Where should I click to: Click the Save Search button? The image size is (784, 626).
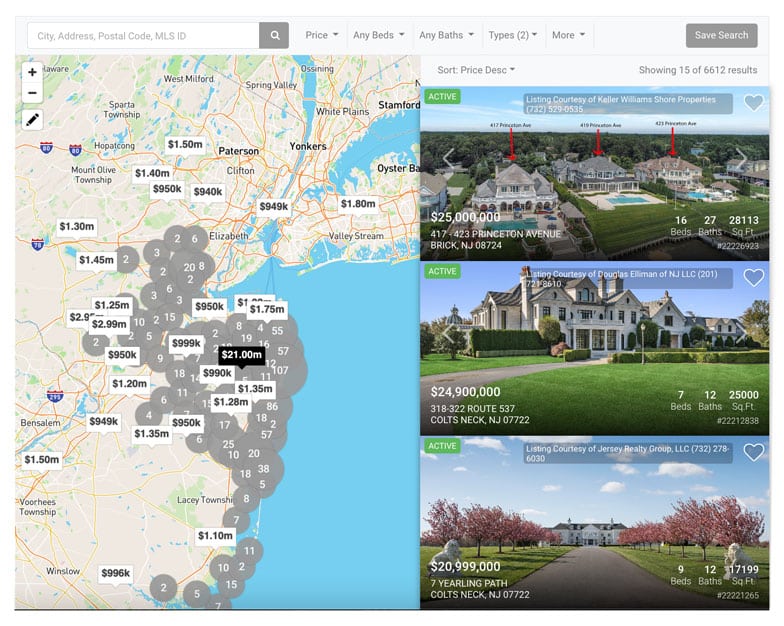[722, 36]
